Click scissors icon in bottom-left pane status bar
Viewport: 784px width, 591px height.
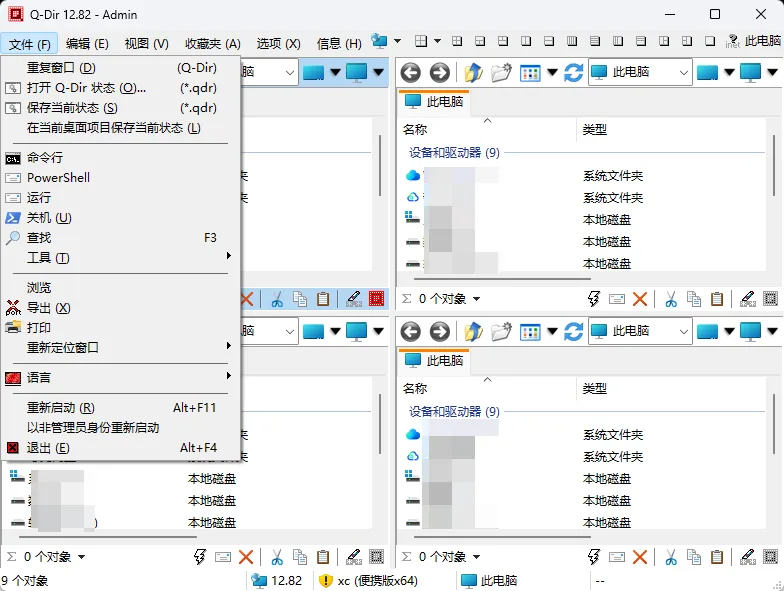[277, 556]
